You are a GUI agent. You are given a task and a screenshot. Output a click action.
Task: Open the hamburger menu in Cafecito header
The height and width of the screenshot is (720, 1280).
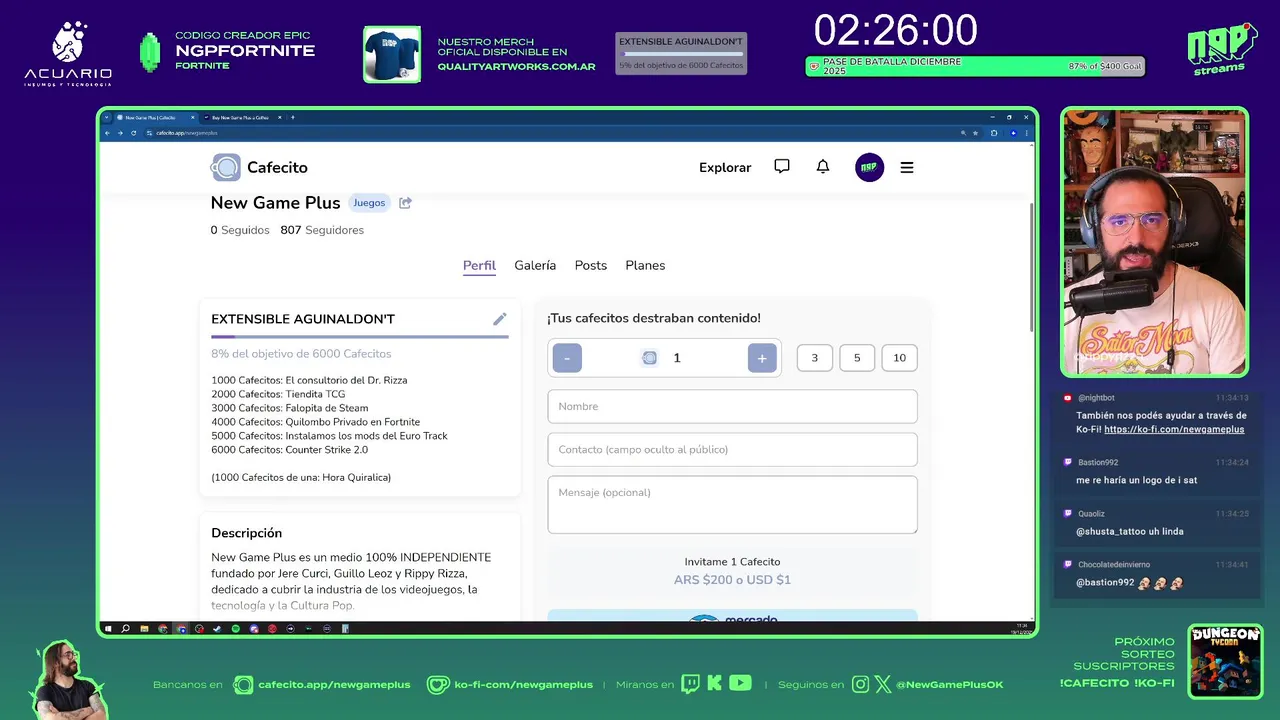(907, 167)
